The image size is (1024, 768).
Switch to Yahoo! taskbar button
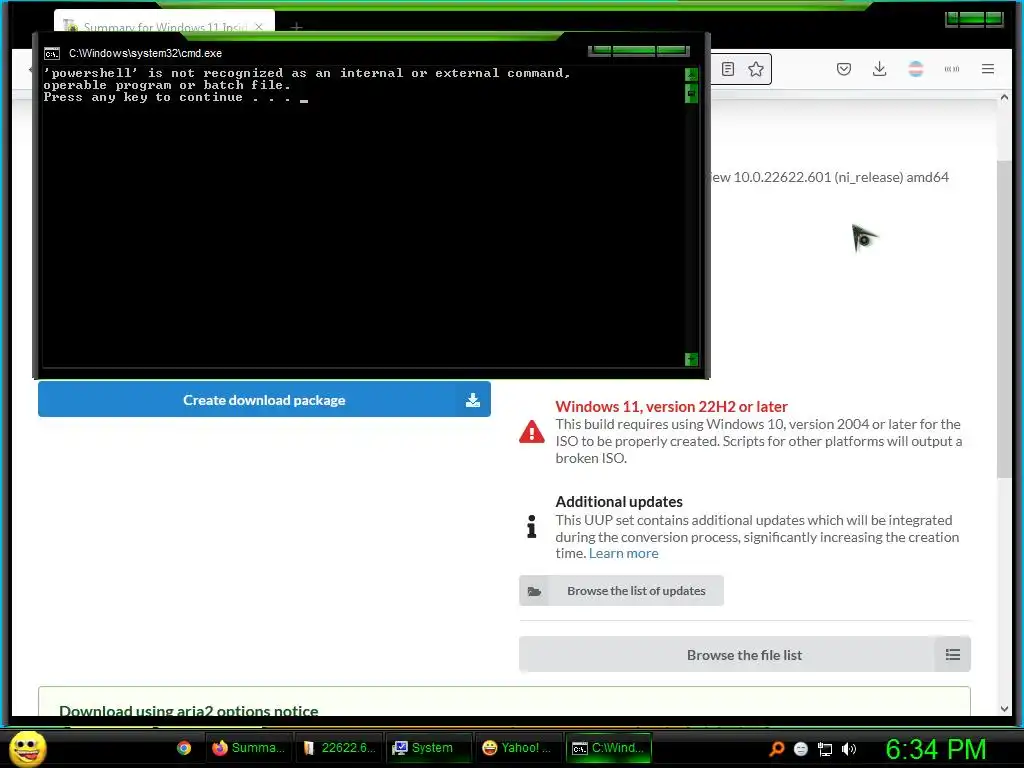click(519, 748)
